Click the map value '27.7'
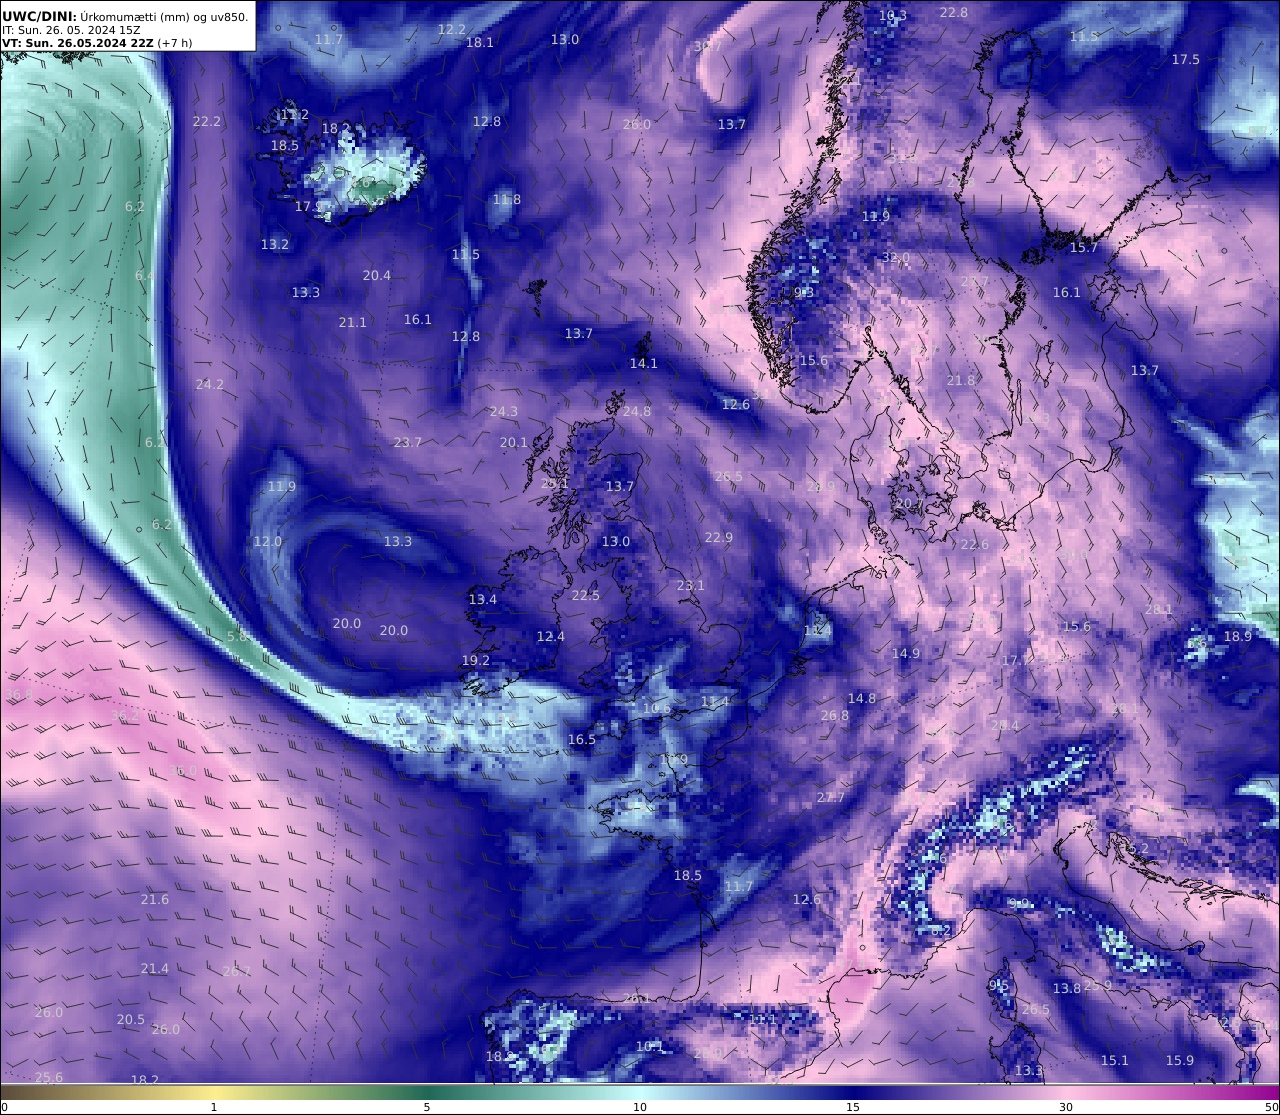 [831, 798]
